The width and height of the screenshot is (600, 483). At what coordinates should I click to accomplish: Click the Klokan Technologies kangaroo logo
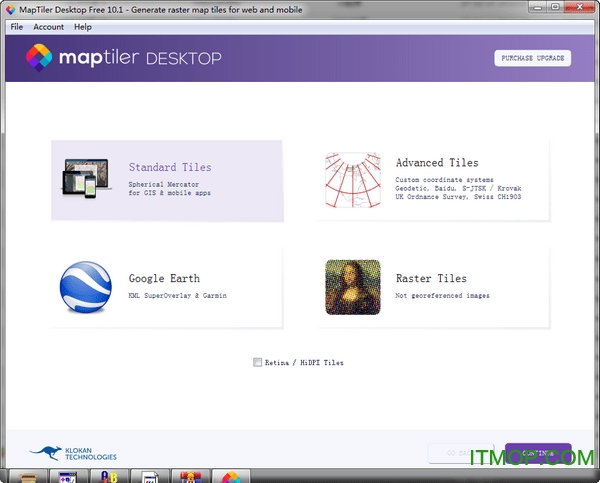click(x=73, y=454)
